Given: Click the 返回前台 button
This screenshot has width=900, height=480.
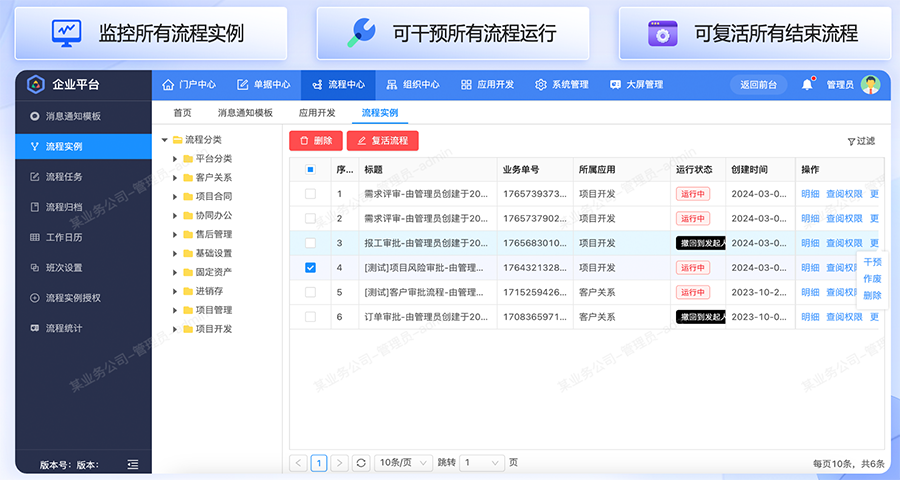Looking at the screenshot, I should [x=759, y=85].
